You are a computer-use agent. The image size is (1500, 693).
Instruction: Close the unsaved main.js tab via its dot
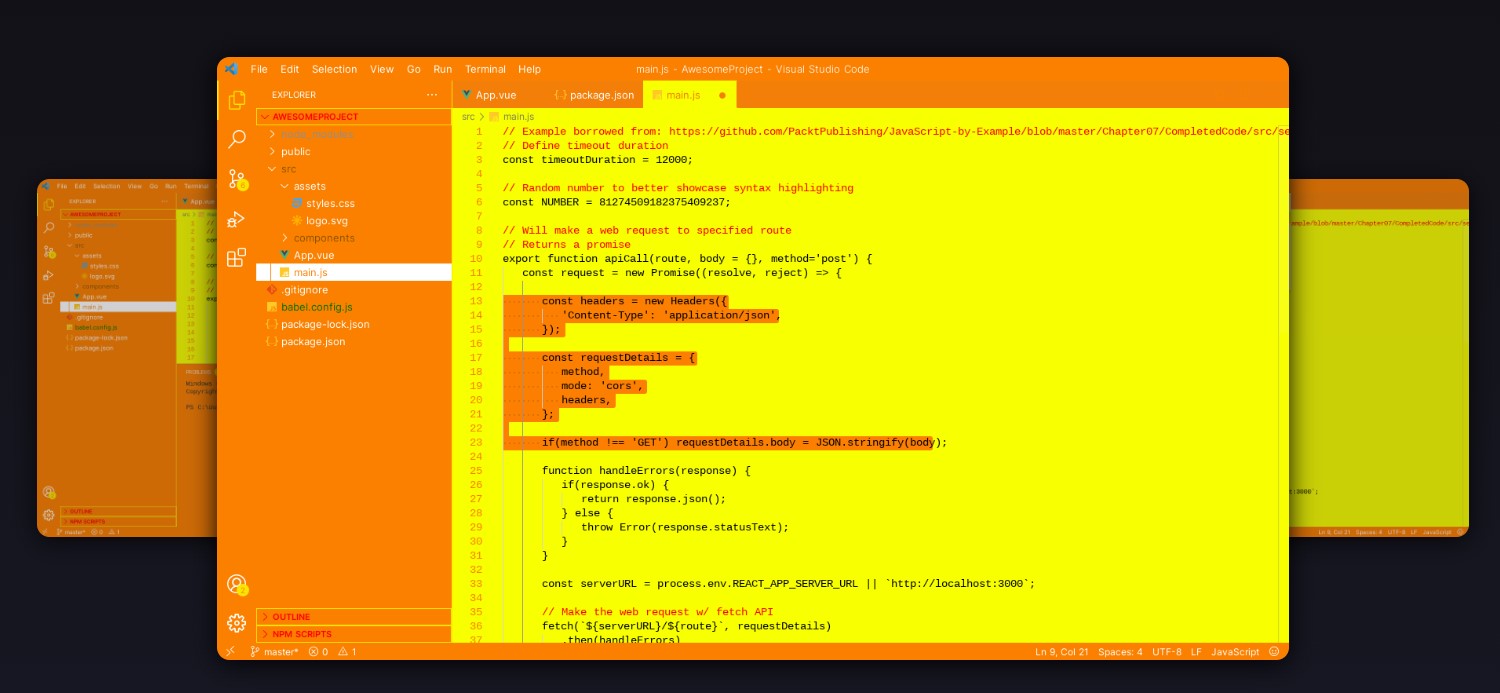(x=722, y=95)
